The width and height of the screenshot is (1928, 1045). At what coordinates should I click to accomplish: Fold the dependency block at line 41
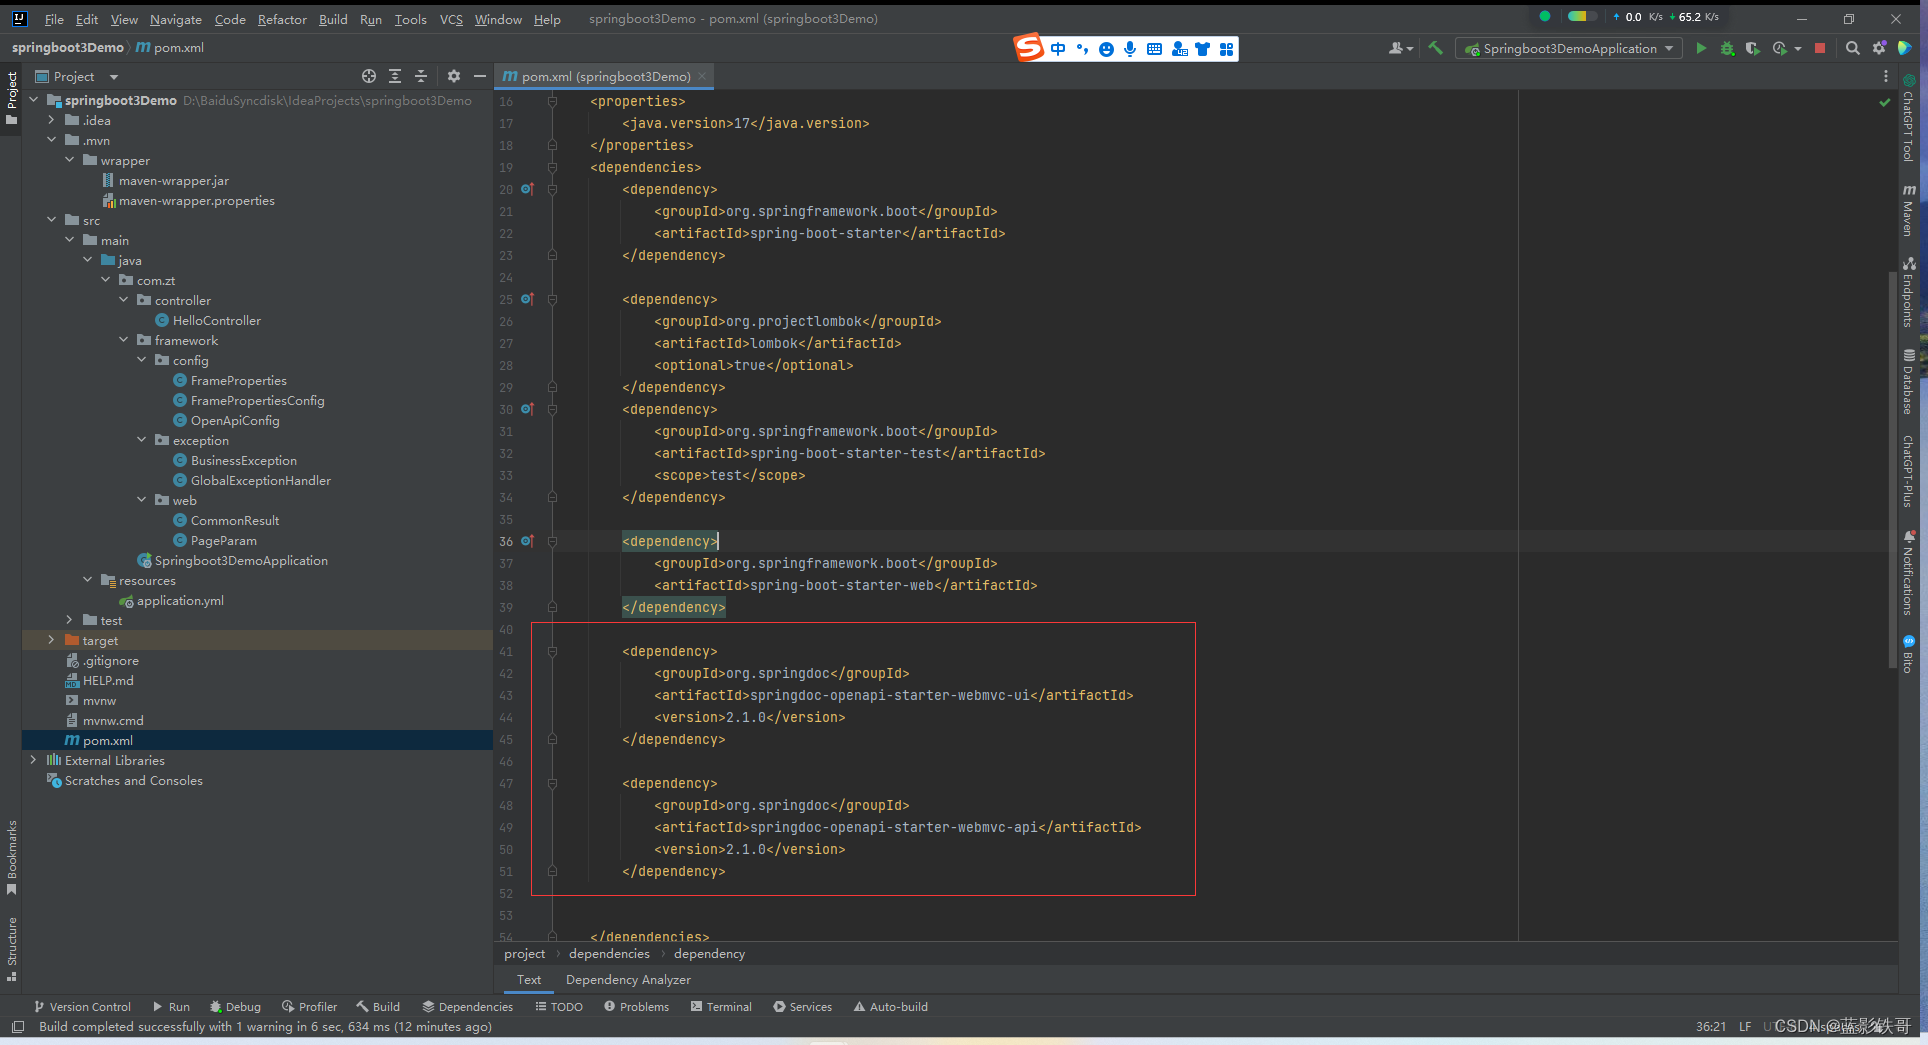pos(552,651)
